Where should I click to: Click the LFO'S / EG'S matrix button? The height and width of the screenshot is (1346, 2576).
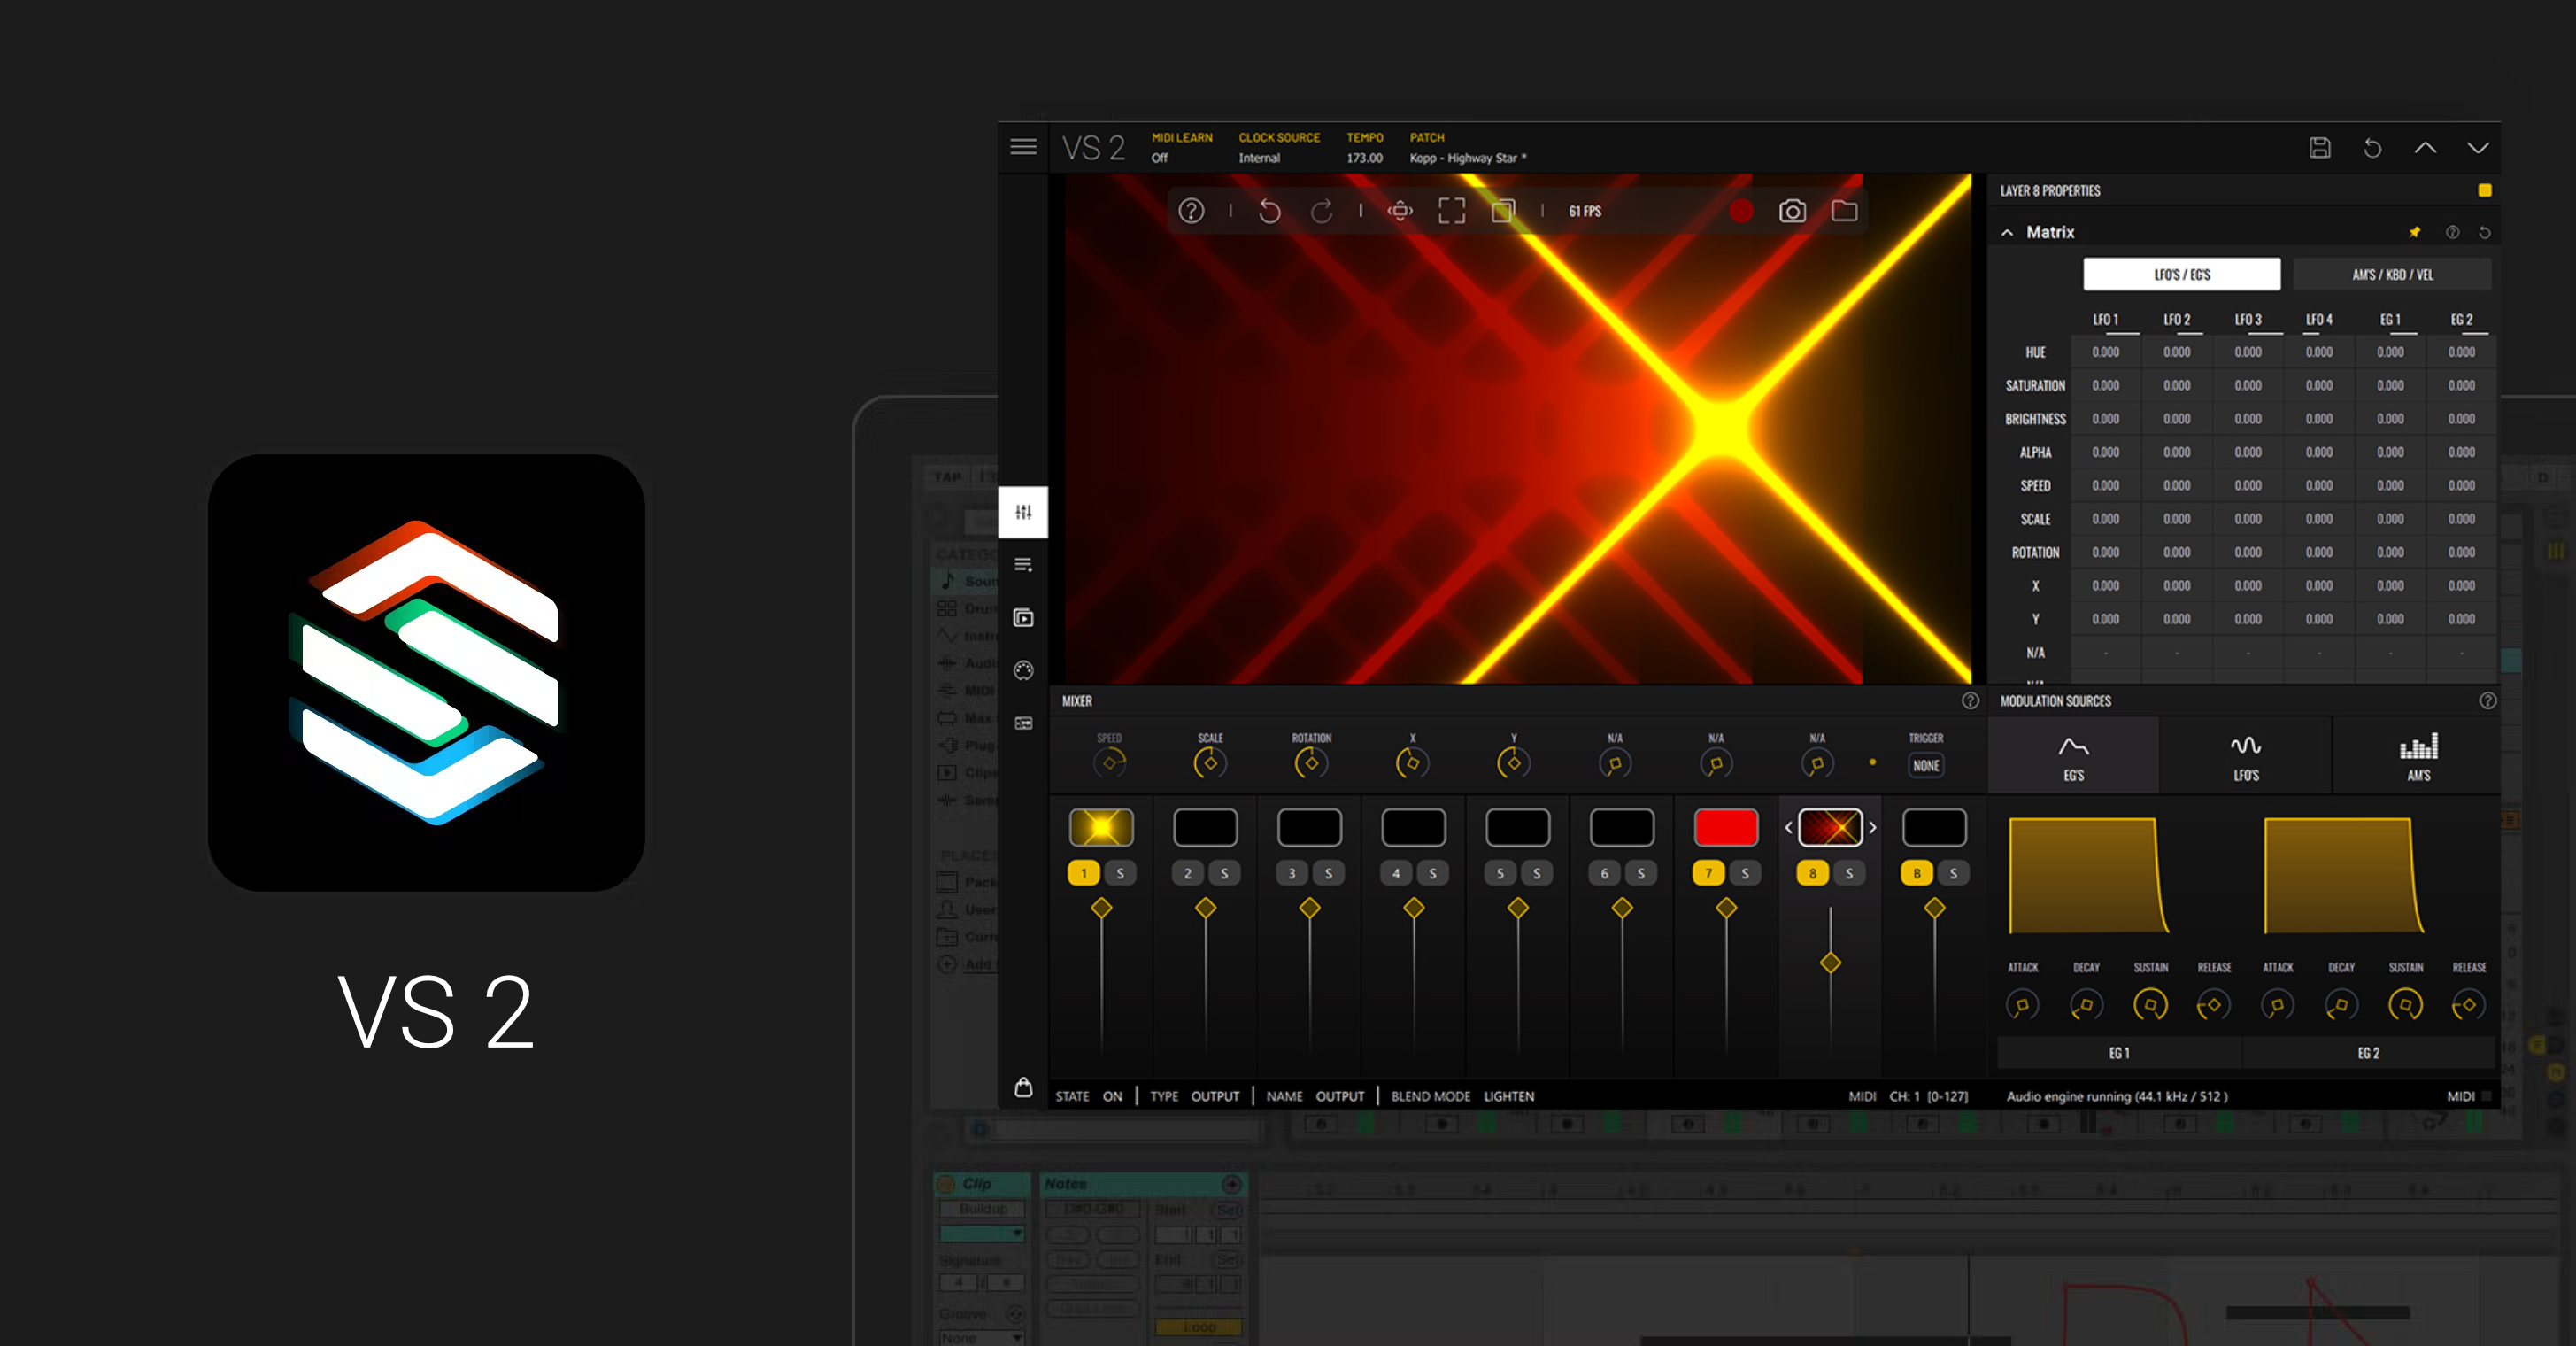pos(2181,274)
